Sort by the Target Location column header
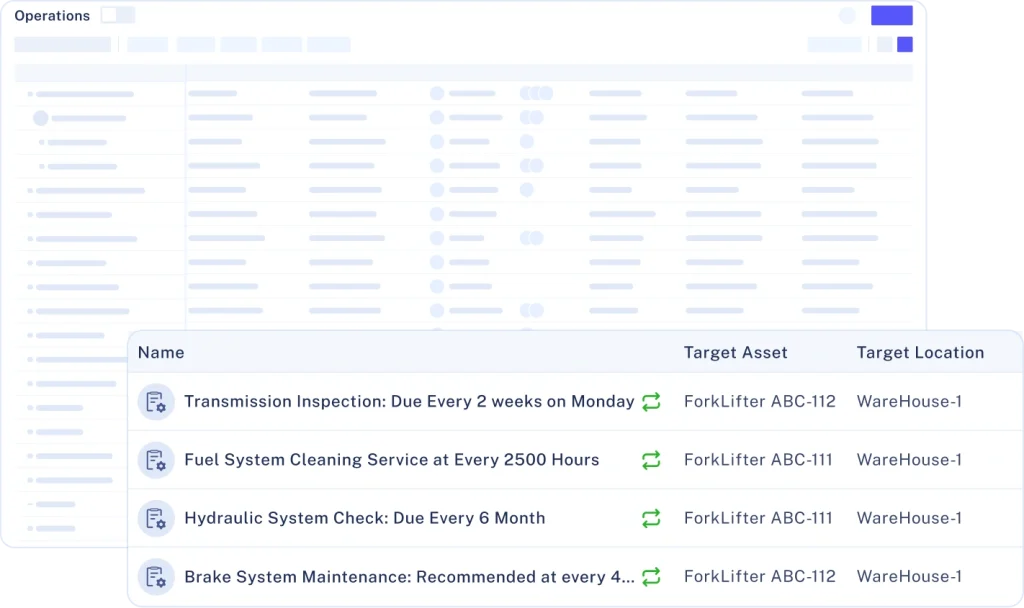 pyautogui.click(x=920, y=352)
